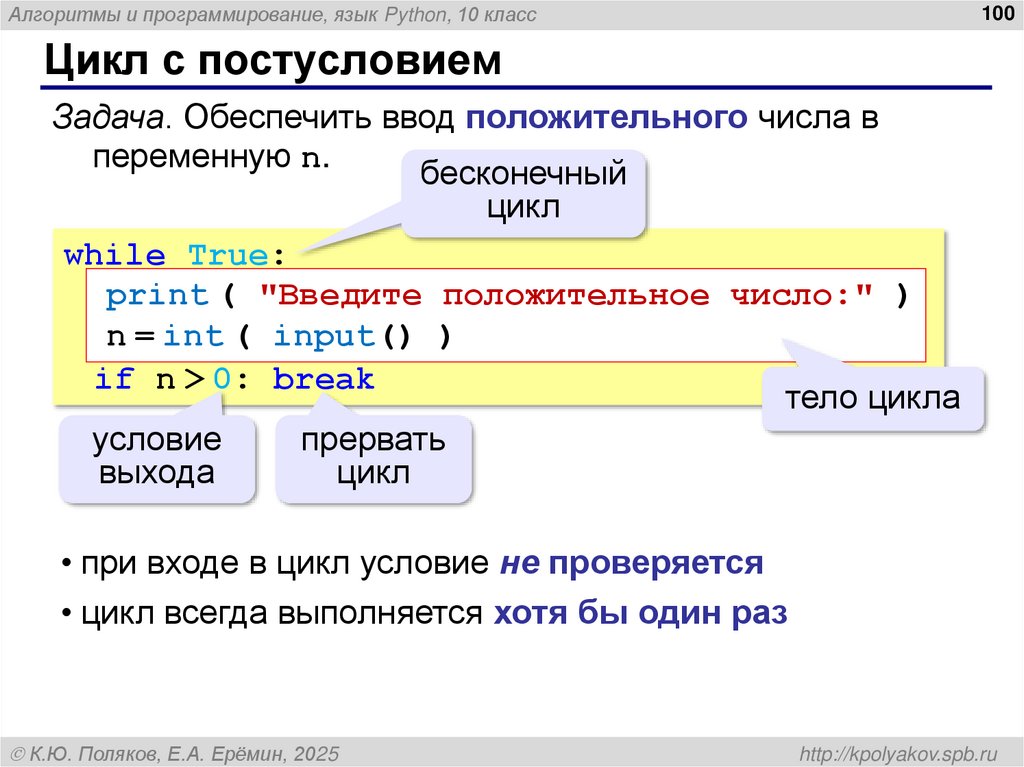Screen dimensions: 1024x767
Task: Click the 'break' keyword in the code
Action: [x=325, y=378]
